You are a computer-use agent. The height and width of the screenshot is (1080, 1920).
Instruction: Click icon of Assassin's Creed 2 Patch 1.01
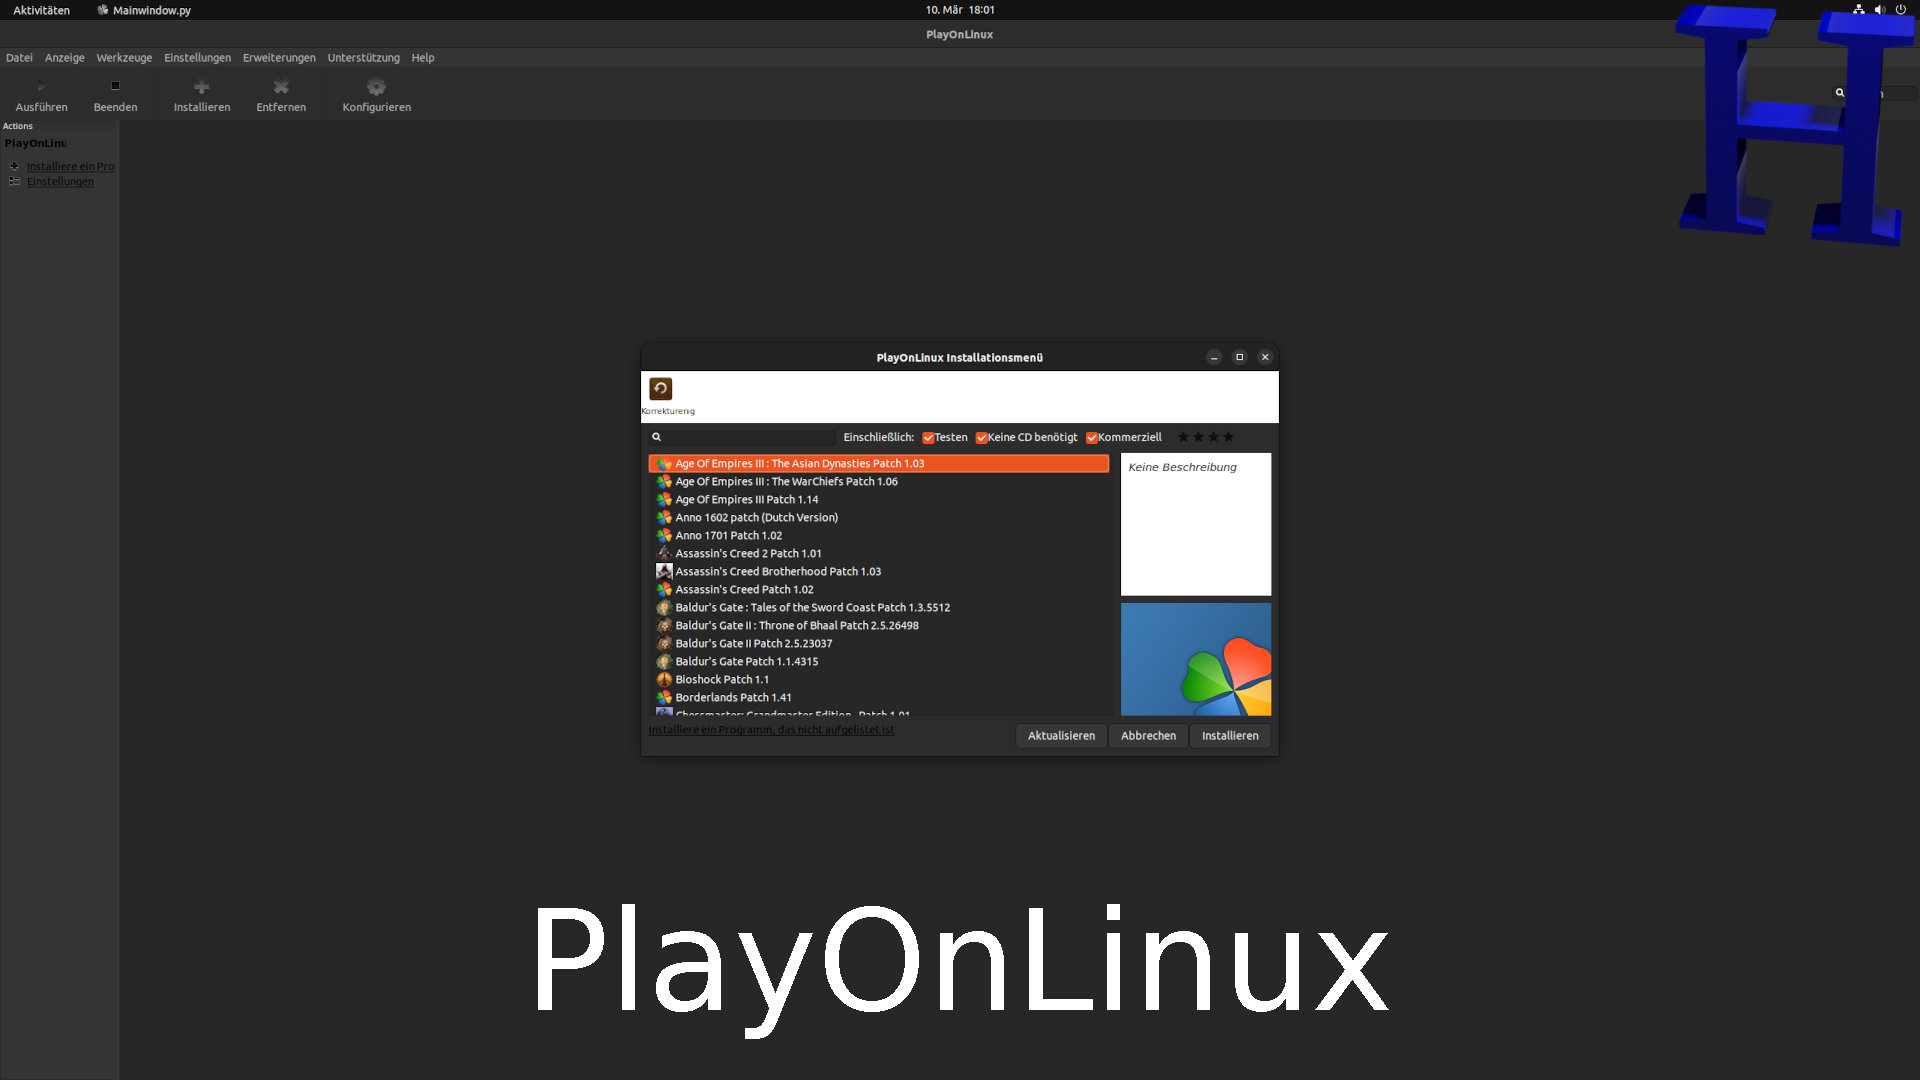click(664, 553)
